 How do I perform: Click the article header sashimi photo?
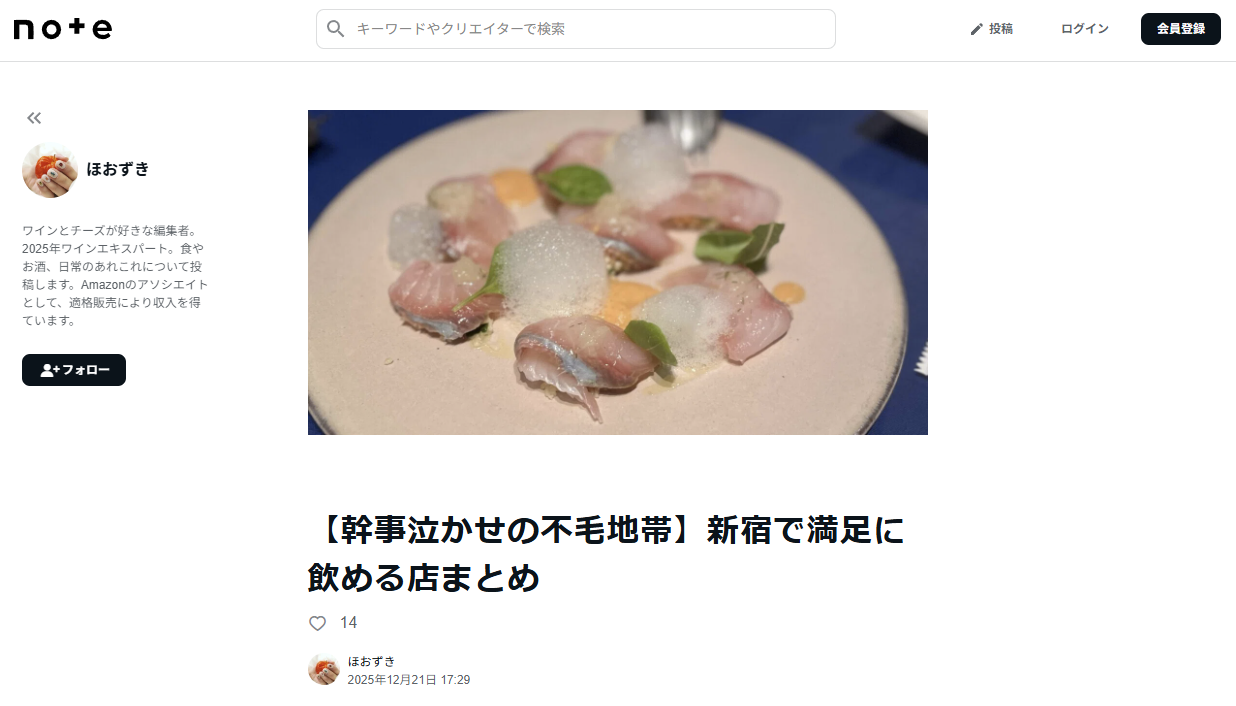618,272
